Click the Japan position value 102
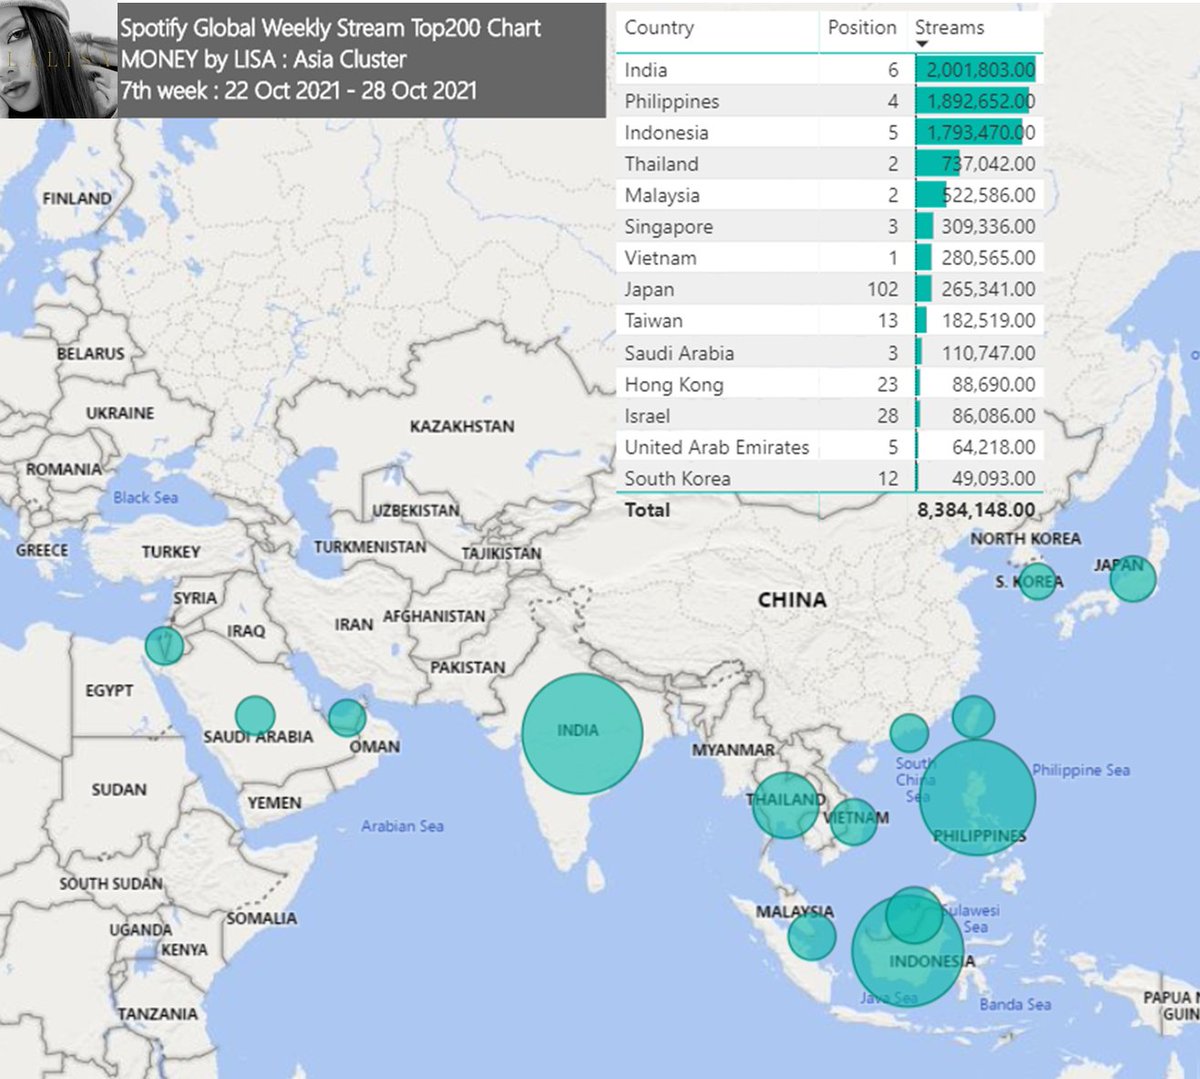Screen dimensions: 1200x1079 [883, 290]
